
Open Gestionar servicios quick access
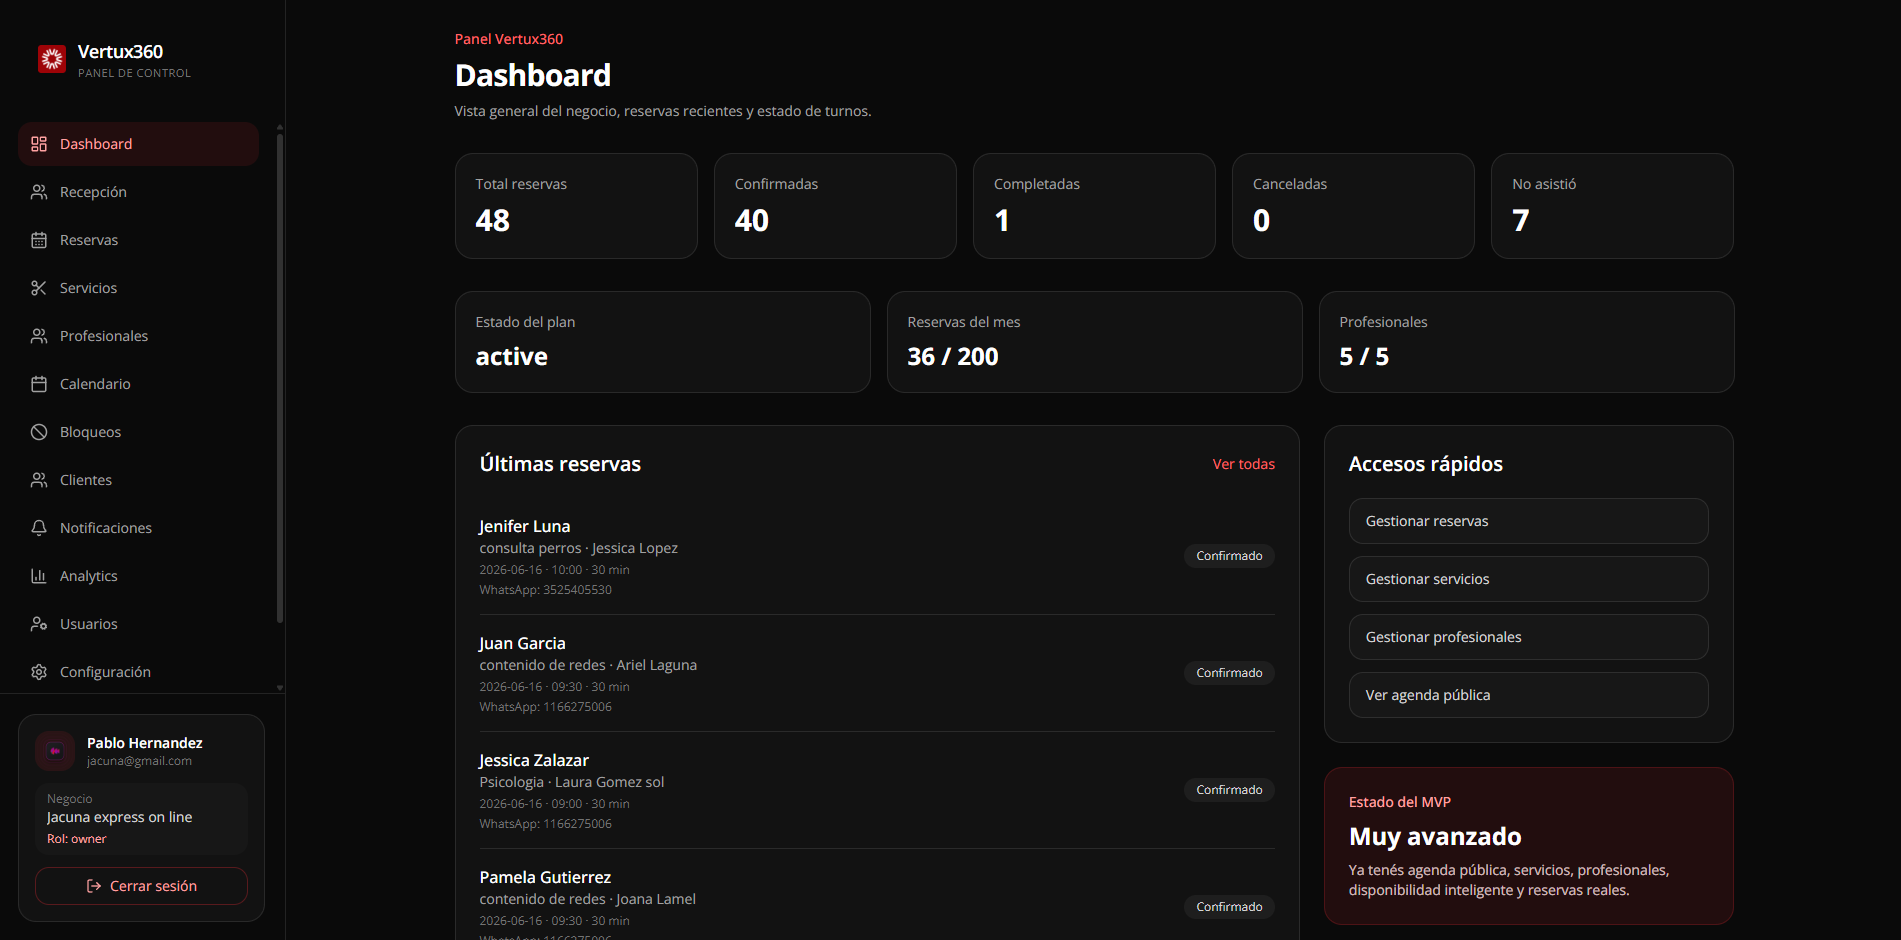[1528, 579]
